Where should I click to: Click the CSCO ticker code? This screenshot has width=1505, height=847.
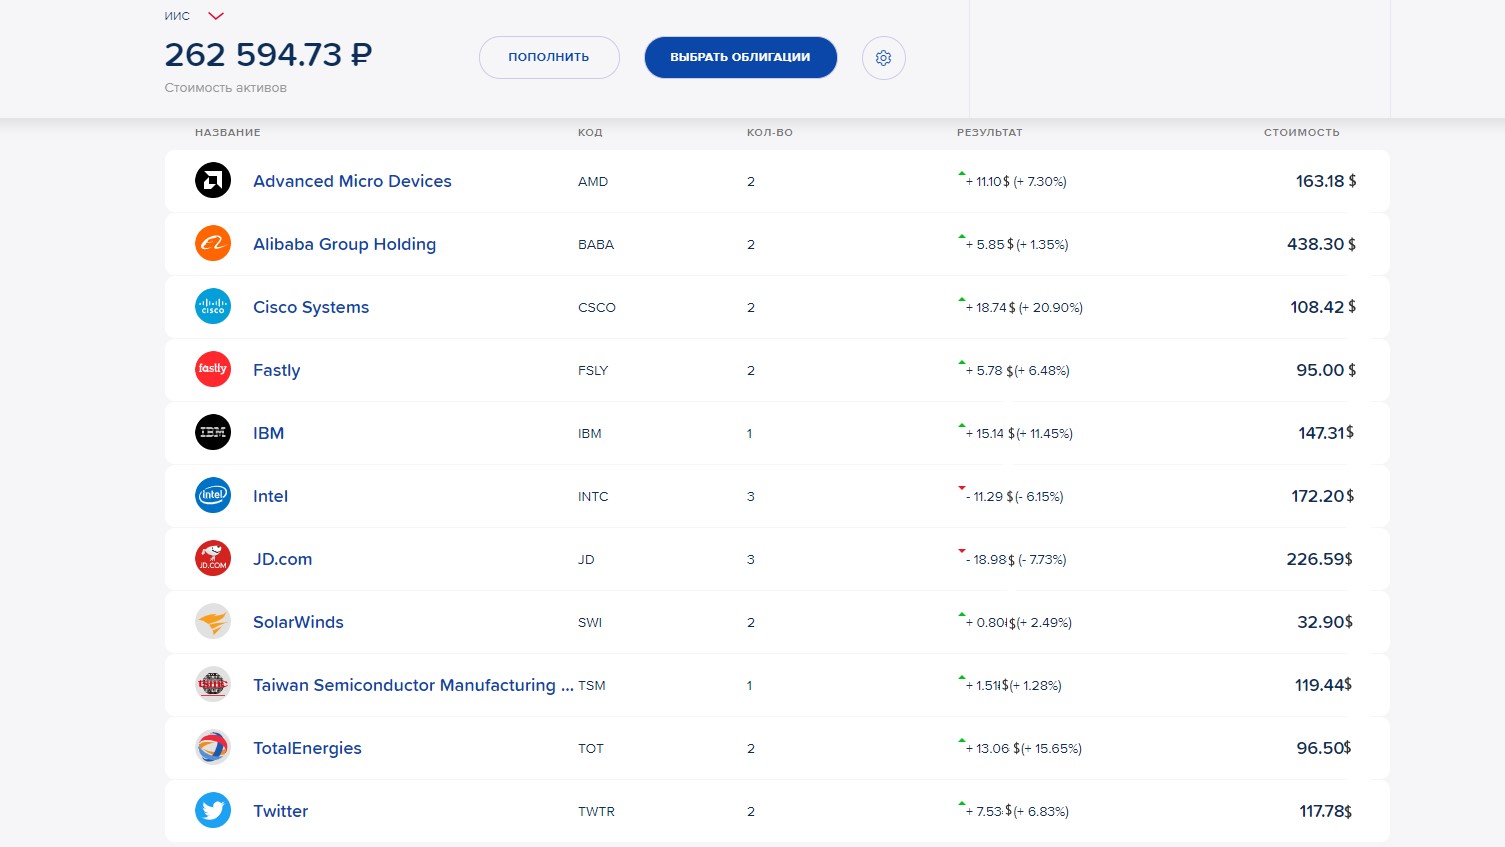597,308
